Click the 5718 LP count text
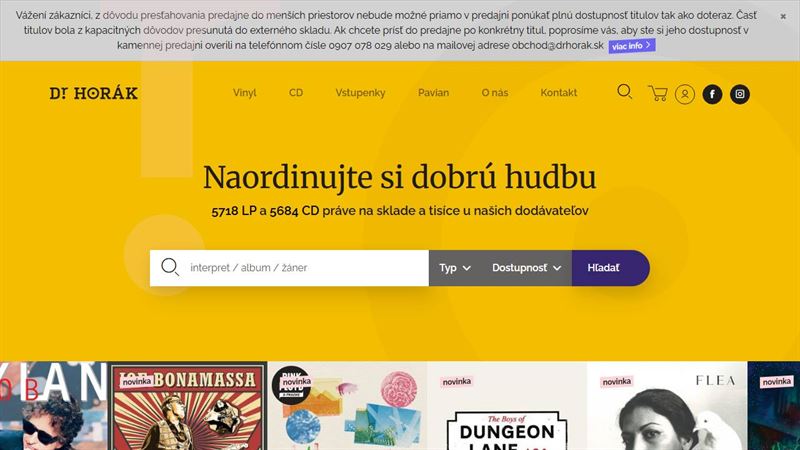Image resolution: width=800 pixels, height=450 pixels. pyautogui.click(x=234, y=211)
